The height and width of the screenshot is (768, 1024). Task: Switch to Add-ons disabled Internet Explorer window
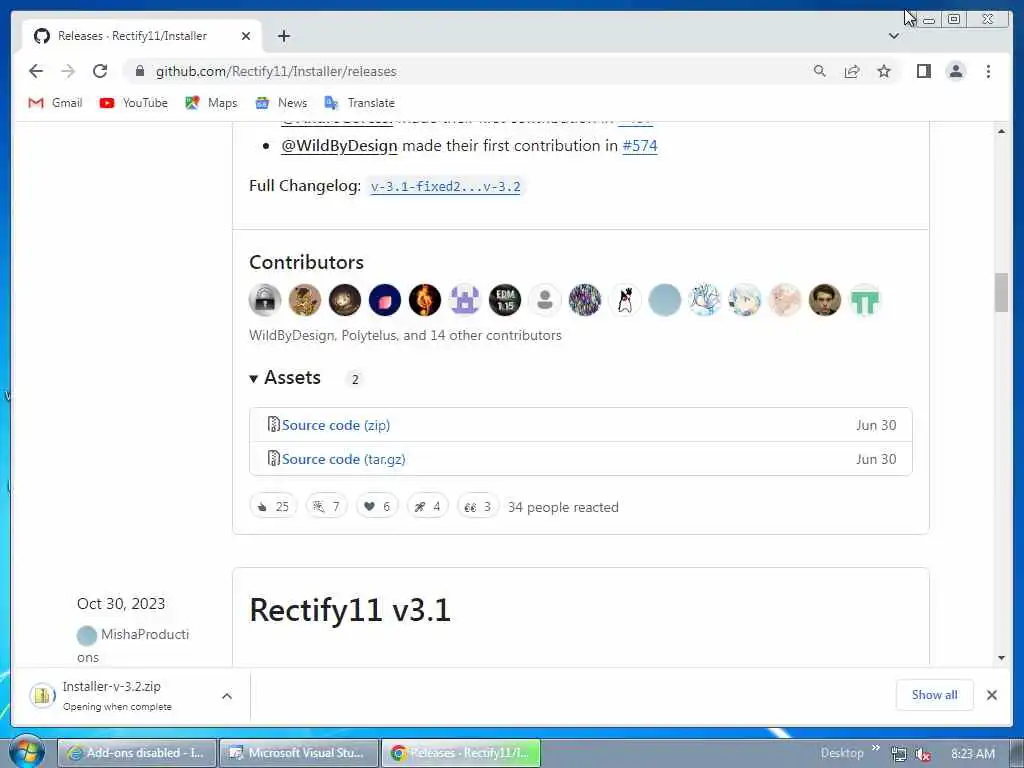(x=137, y=753)
